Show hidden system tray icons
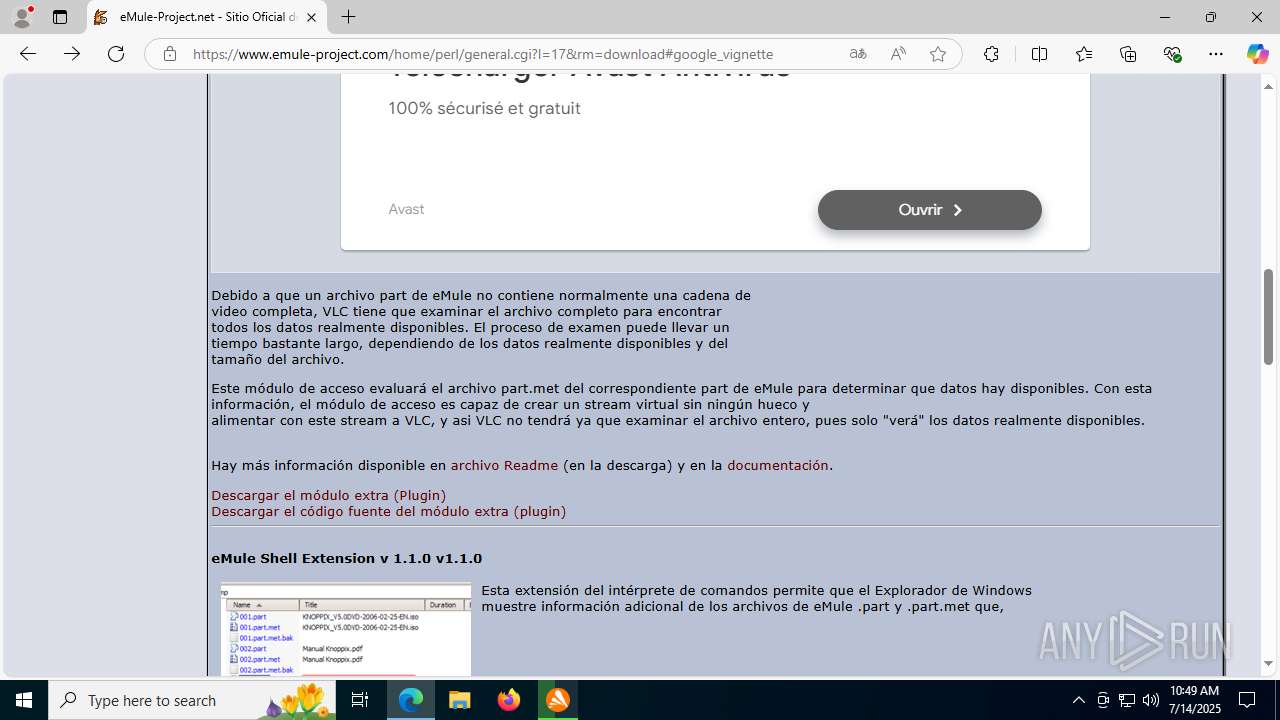1280x720 pixels. tap(1078, 700)
